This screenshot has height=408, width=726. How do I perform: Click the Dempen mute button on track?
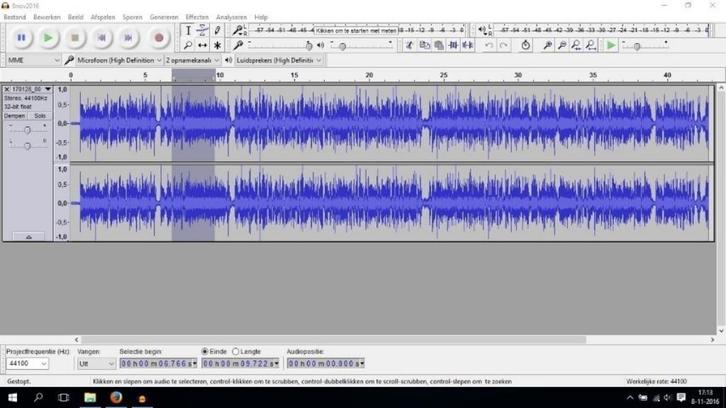pyautogui.click(x=16, y=116)
